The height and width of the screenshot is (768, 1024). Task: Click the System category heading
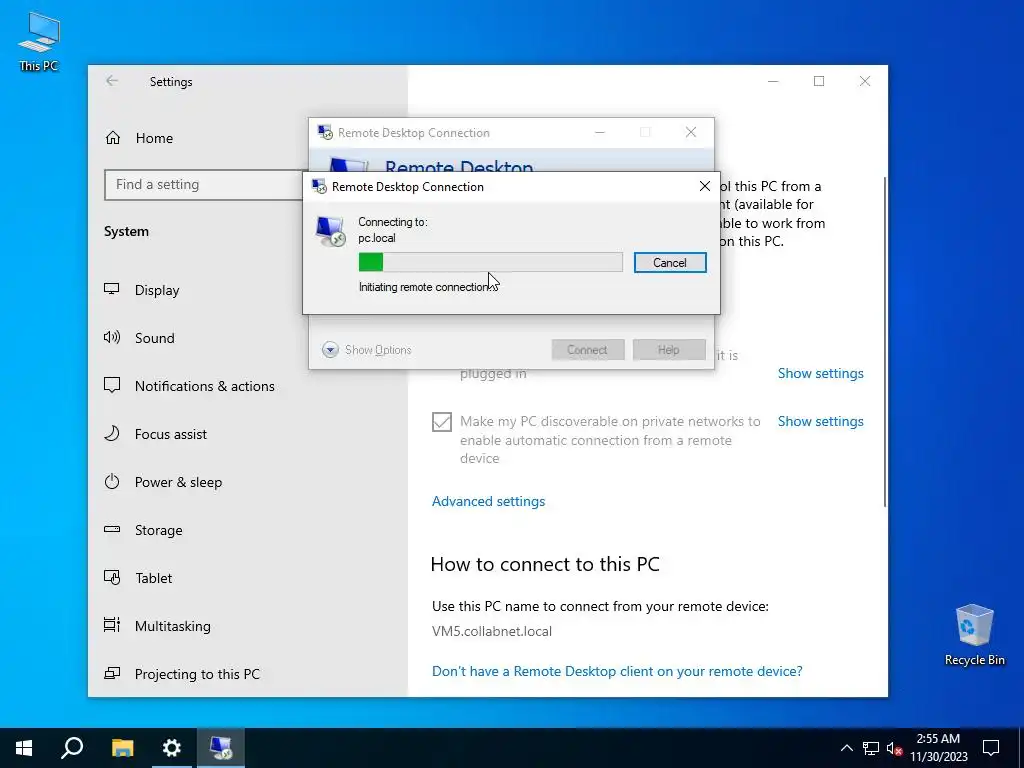pyautogui.click(x=126, y=231)
